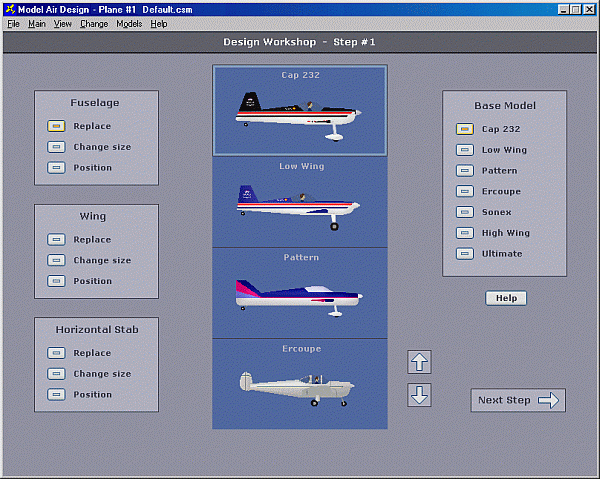Select the Fuselage Position option
600x479 pixels.
coord(56,168)
